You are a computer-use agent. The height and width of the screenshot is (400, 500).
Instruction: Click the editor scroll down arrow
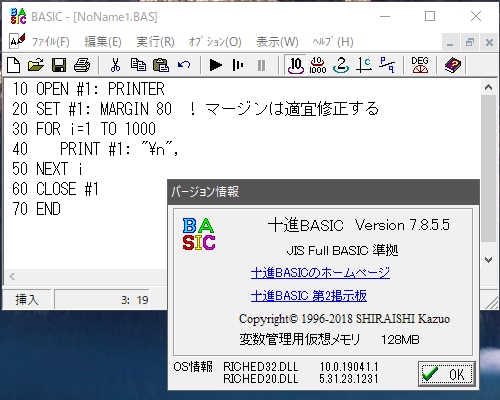pos(488,260)
